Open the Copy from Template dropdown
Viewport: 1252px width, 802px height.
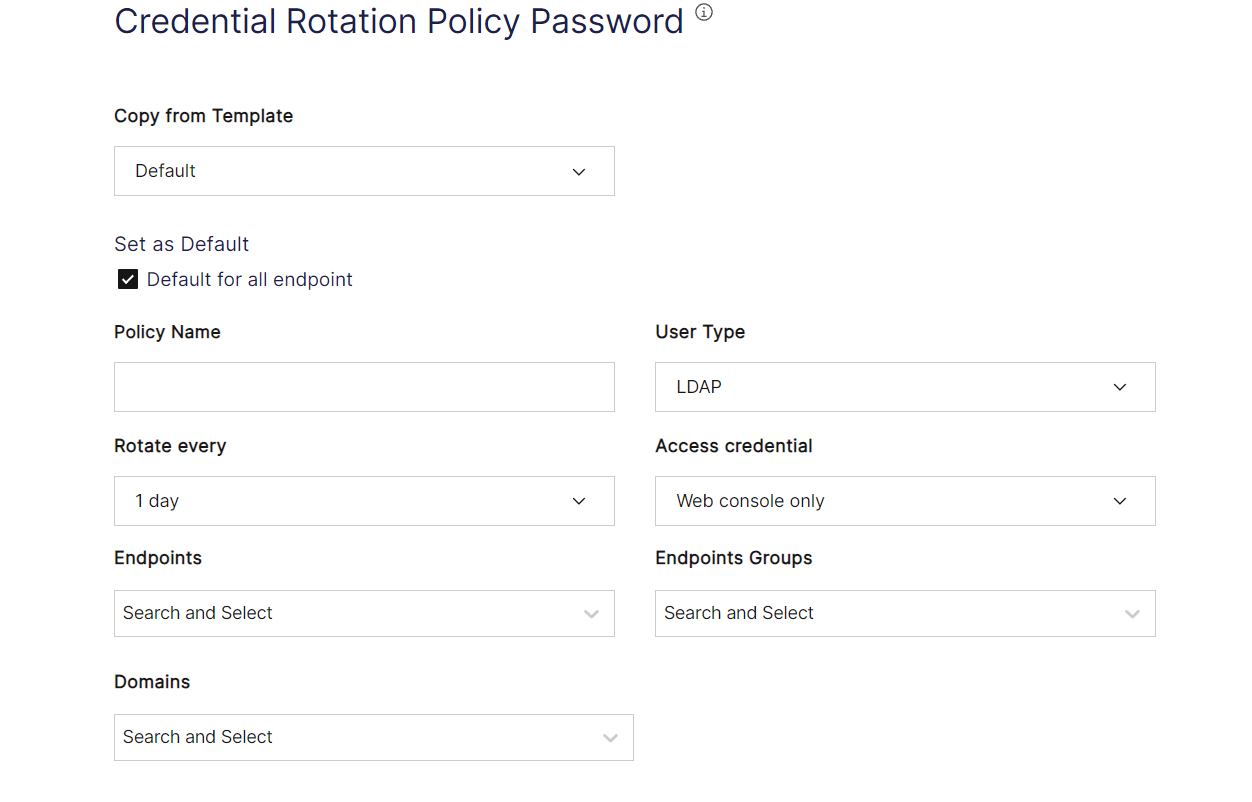point(364,170)
